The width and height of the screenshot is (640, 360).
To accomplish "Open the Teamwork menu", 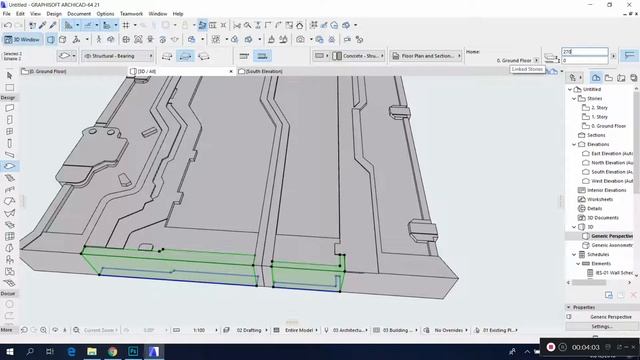I will pyautogui.click(x=131, y=14).
